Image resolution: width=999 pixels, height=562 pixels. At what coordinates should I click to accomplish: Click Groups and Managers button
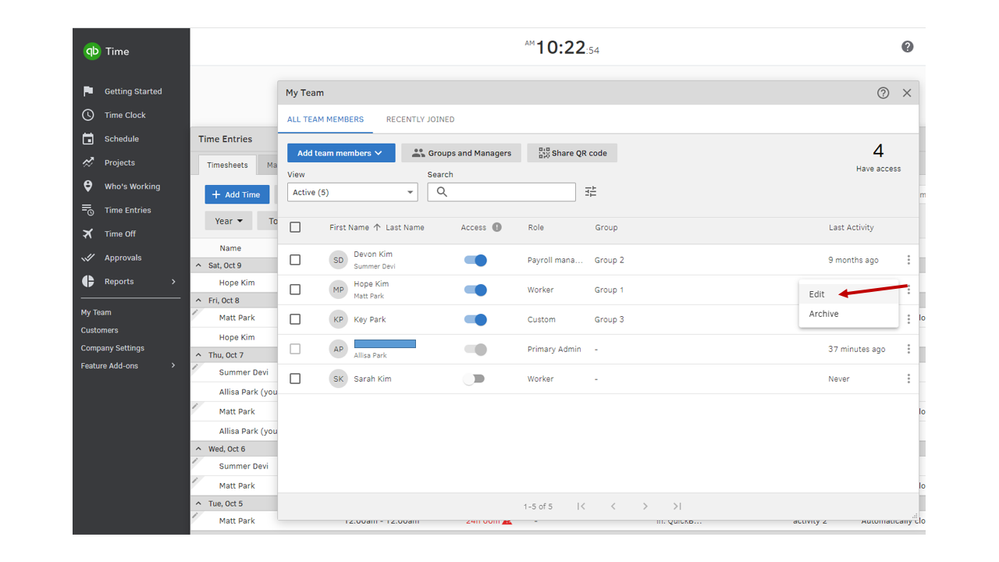461,153
